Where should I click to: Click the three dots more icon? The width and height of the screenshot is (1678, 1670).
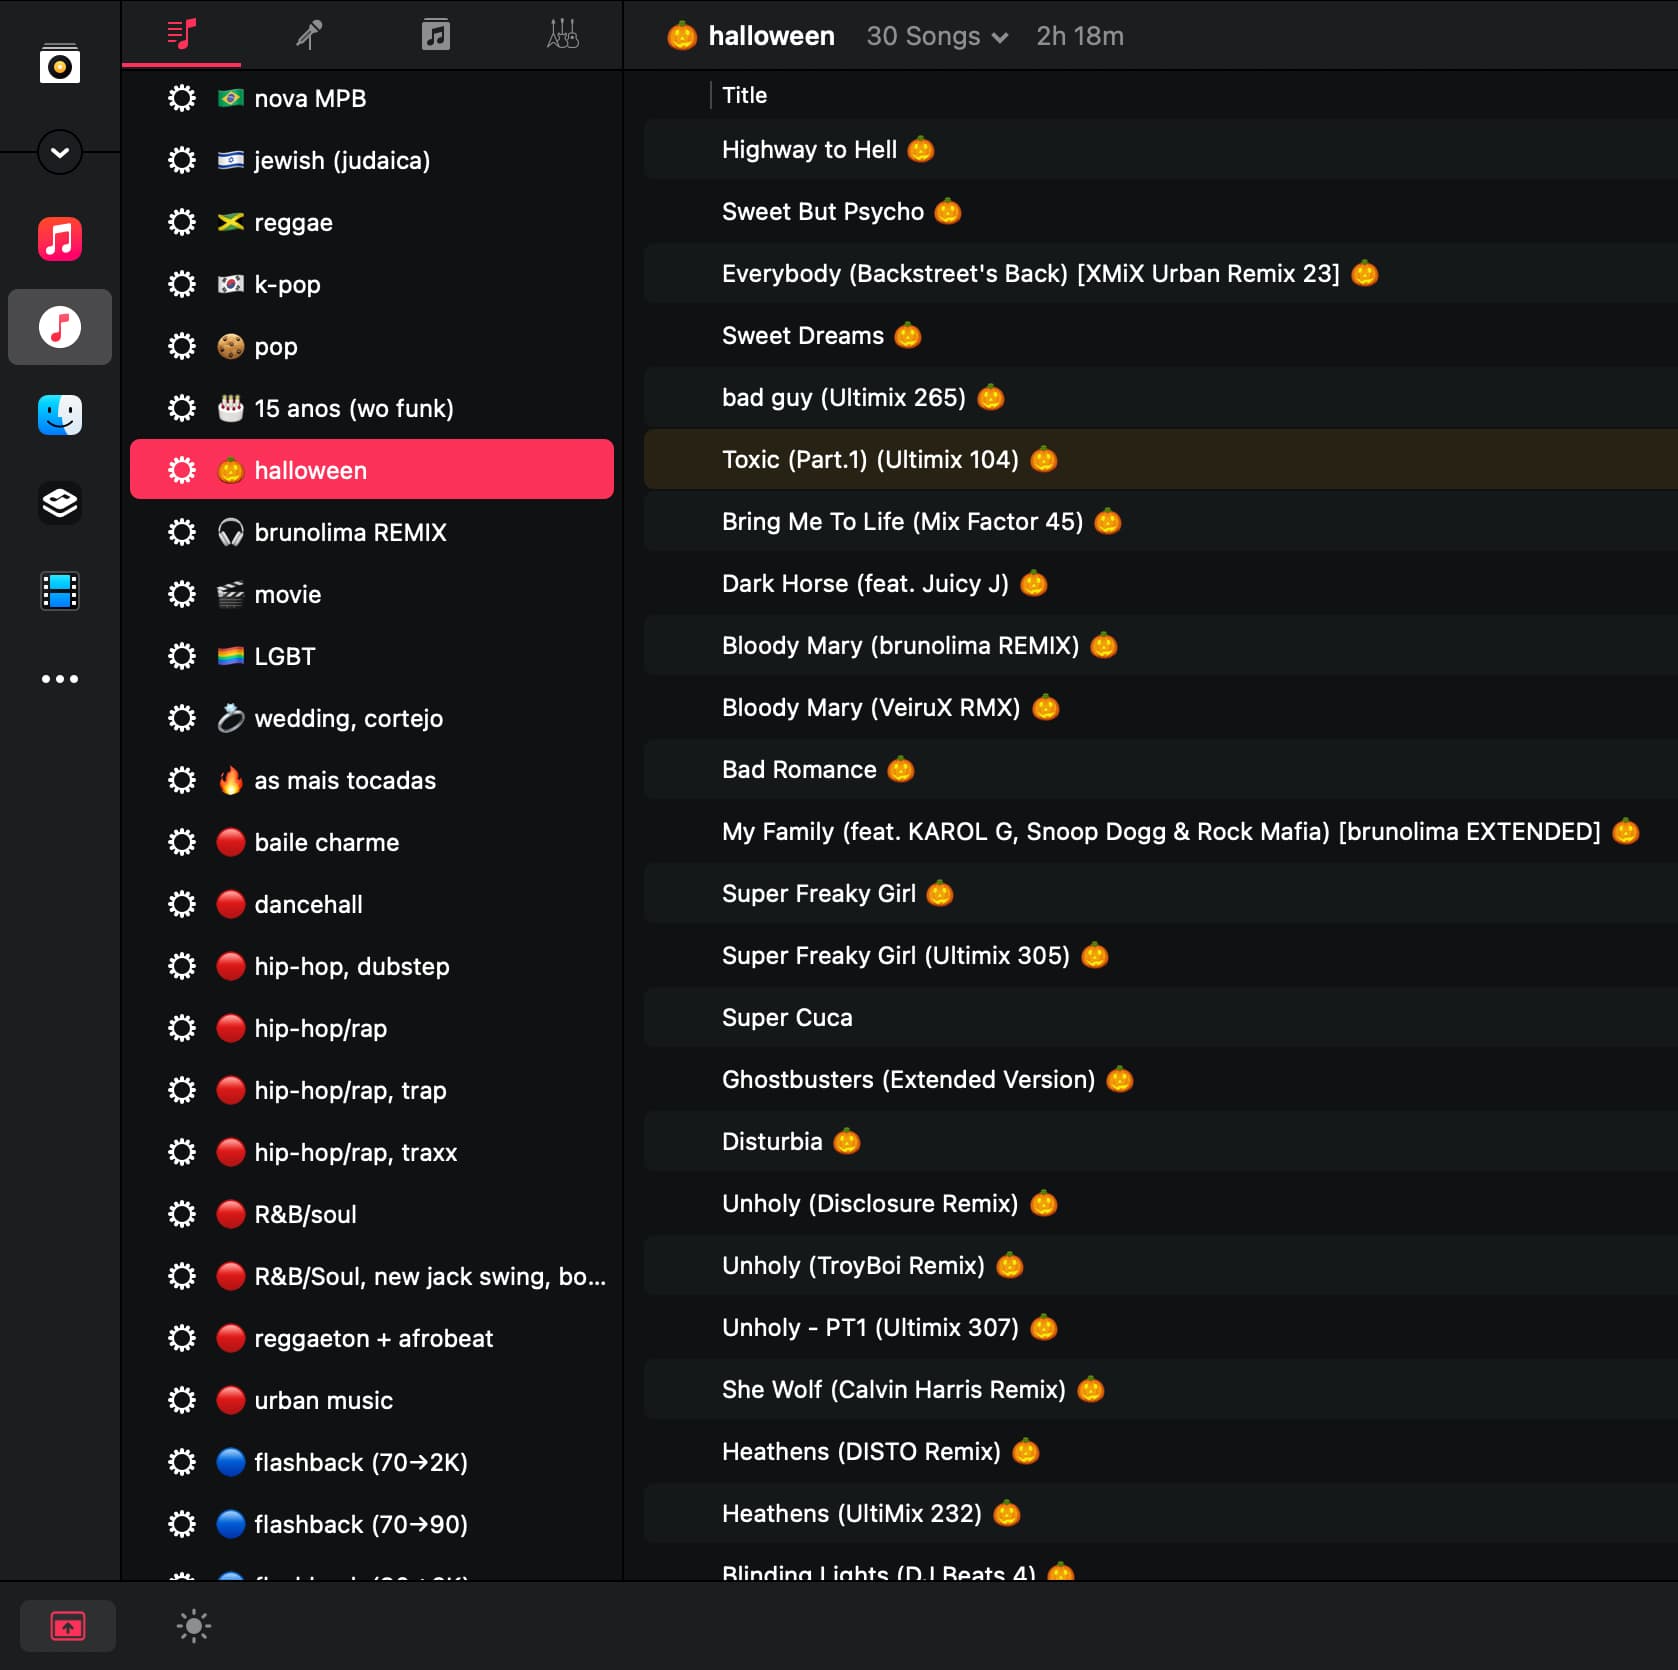pos(60,679)
